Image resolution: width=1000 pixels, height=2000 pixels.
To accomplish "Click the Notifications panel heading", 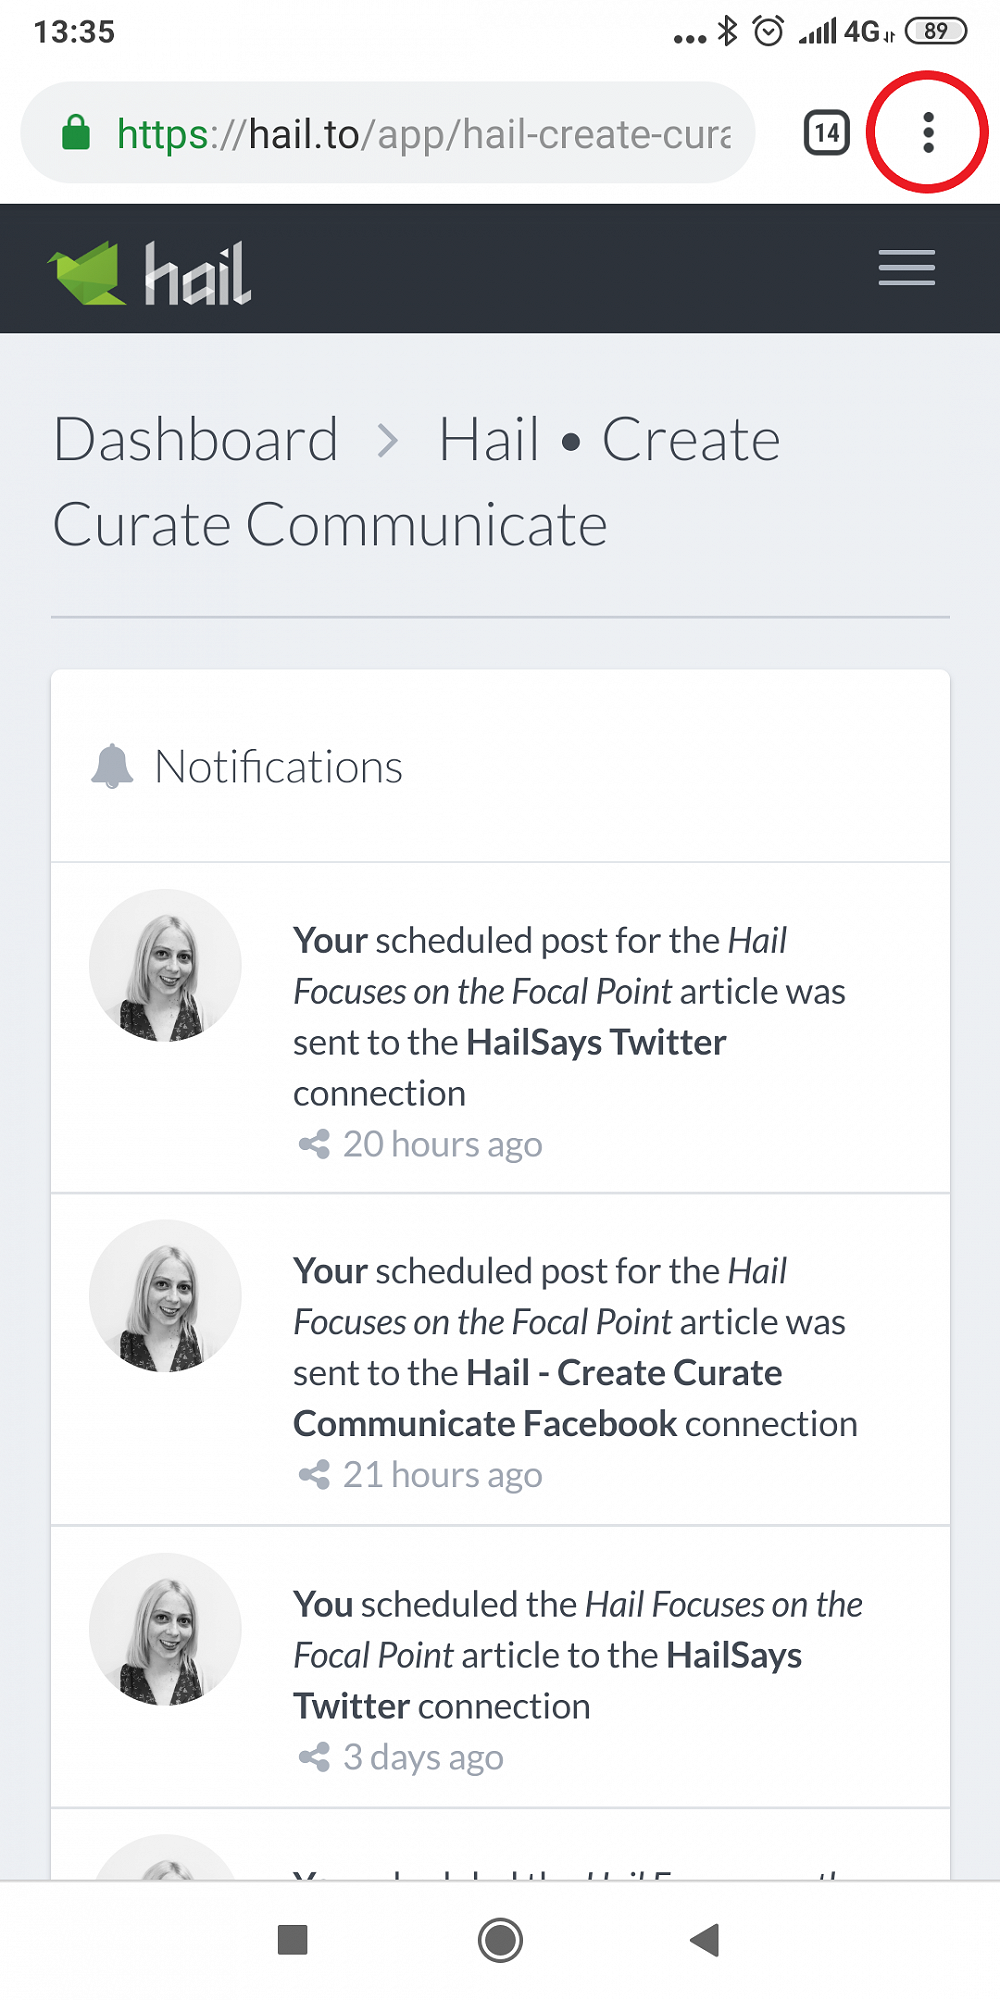I will point(278,767).
